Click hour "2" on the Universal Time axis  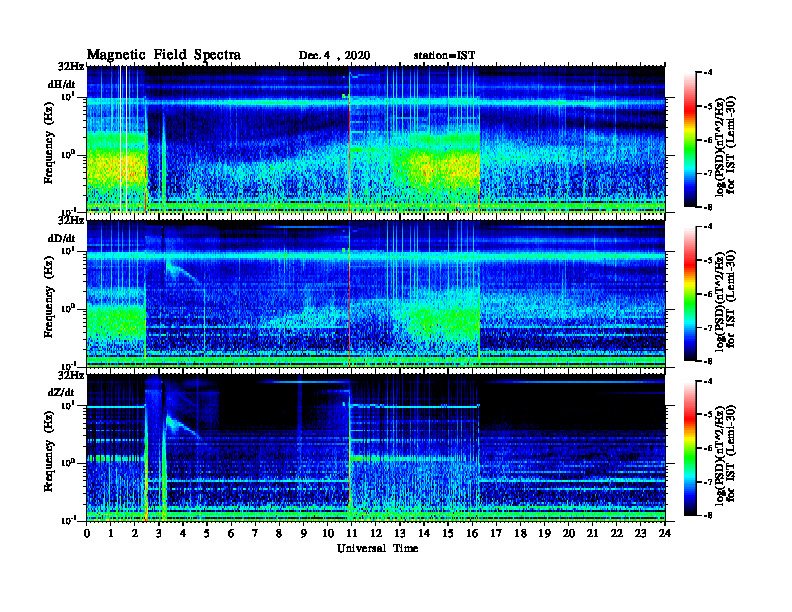click(x=135, y=534)
